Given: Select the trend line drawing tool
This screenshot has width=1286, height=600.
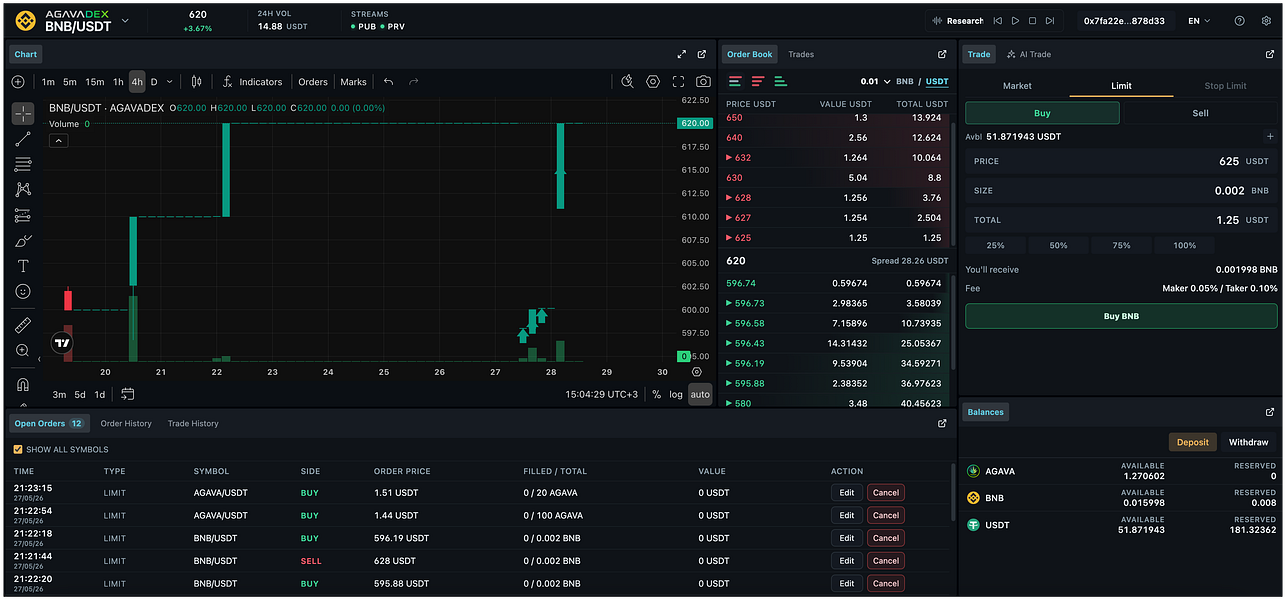Looking at the screenshot, I should coord(22,139).
